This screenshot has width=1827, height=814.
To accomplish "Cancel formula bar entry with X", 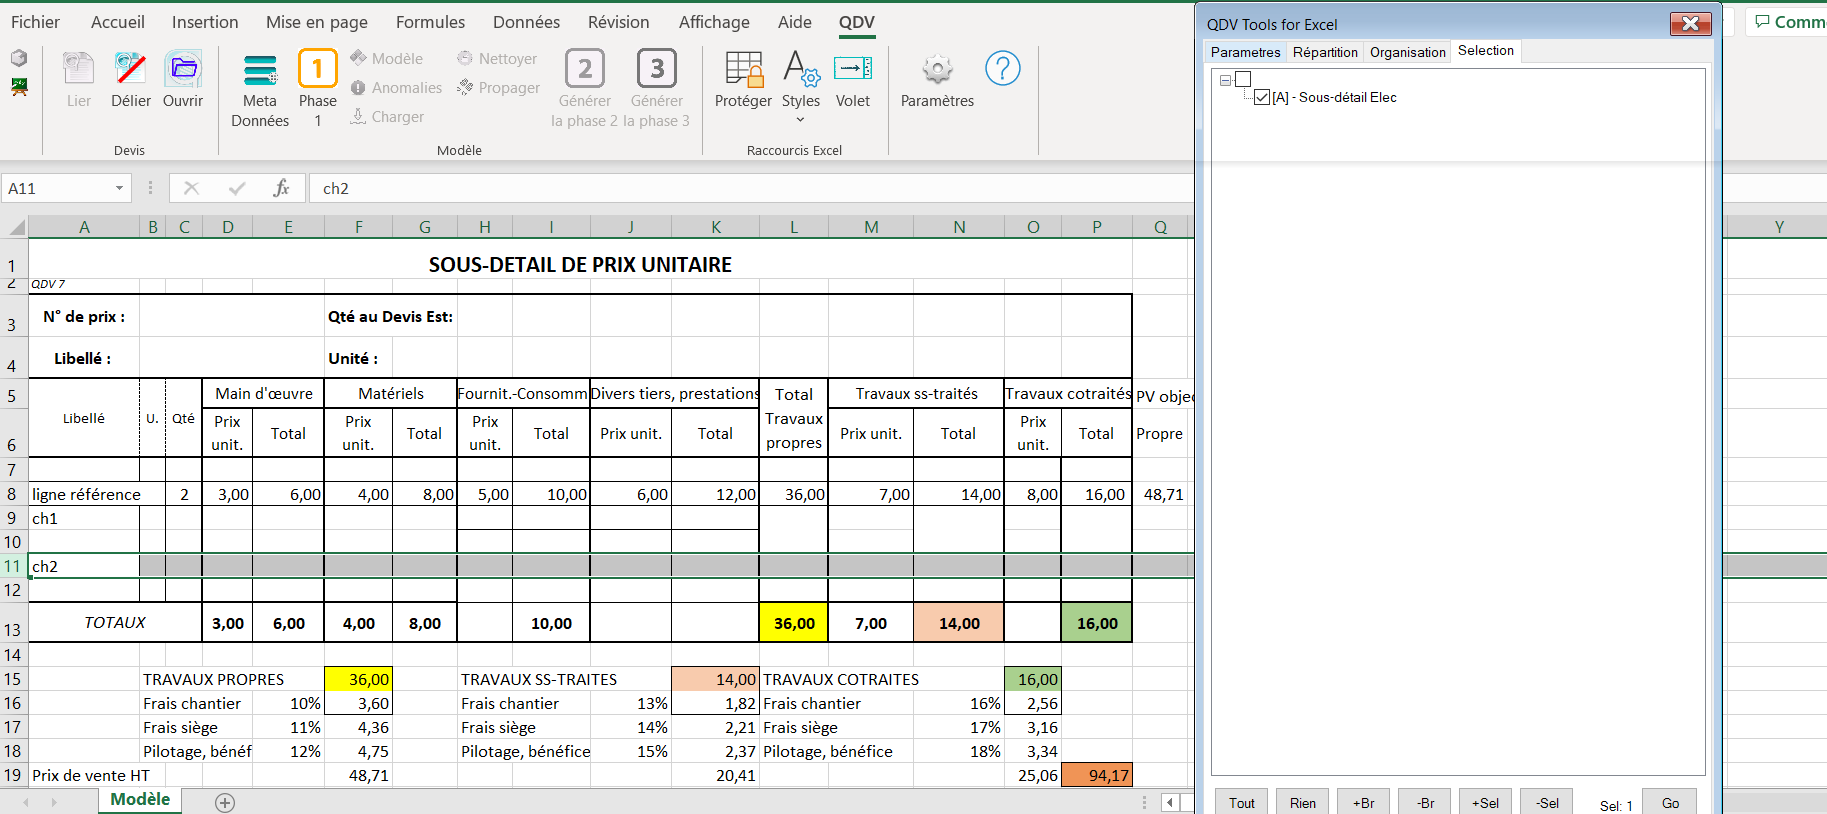I will (x=192, y=188).
